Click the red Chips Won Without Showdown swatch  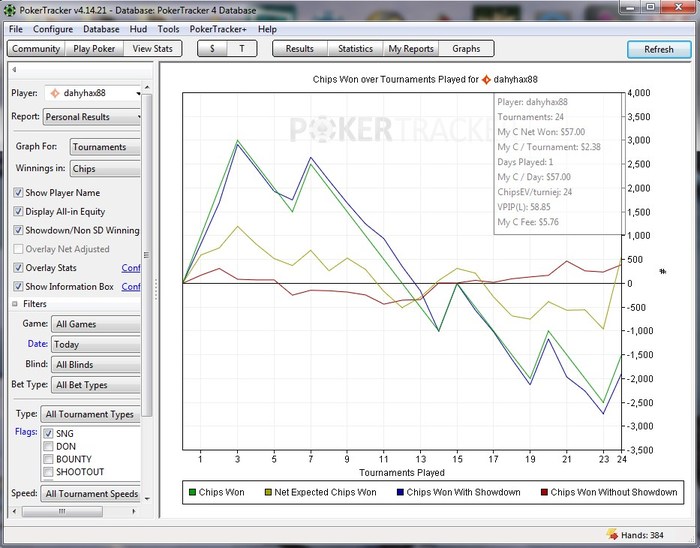point(544,492)
